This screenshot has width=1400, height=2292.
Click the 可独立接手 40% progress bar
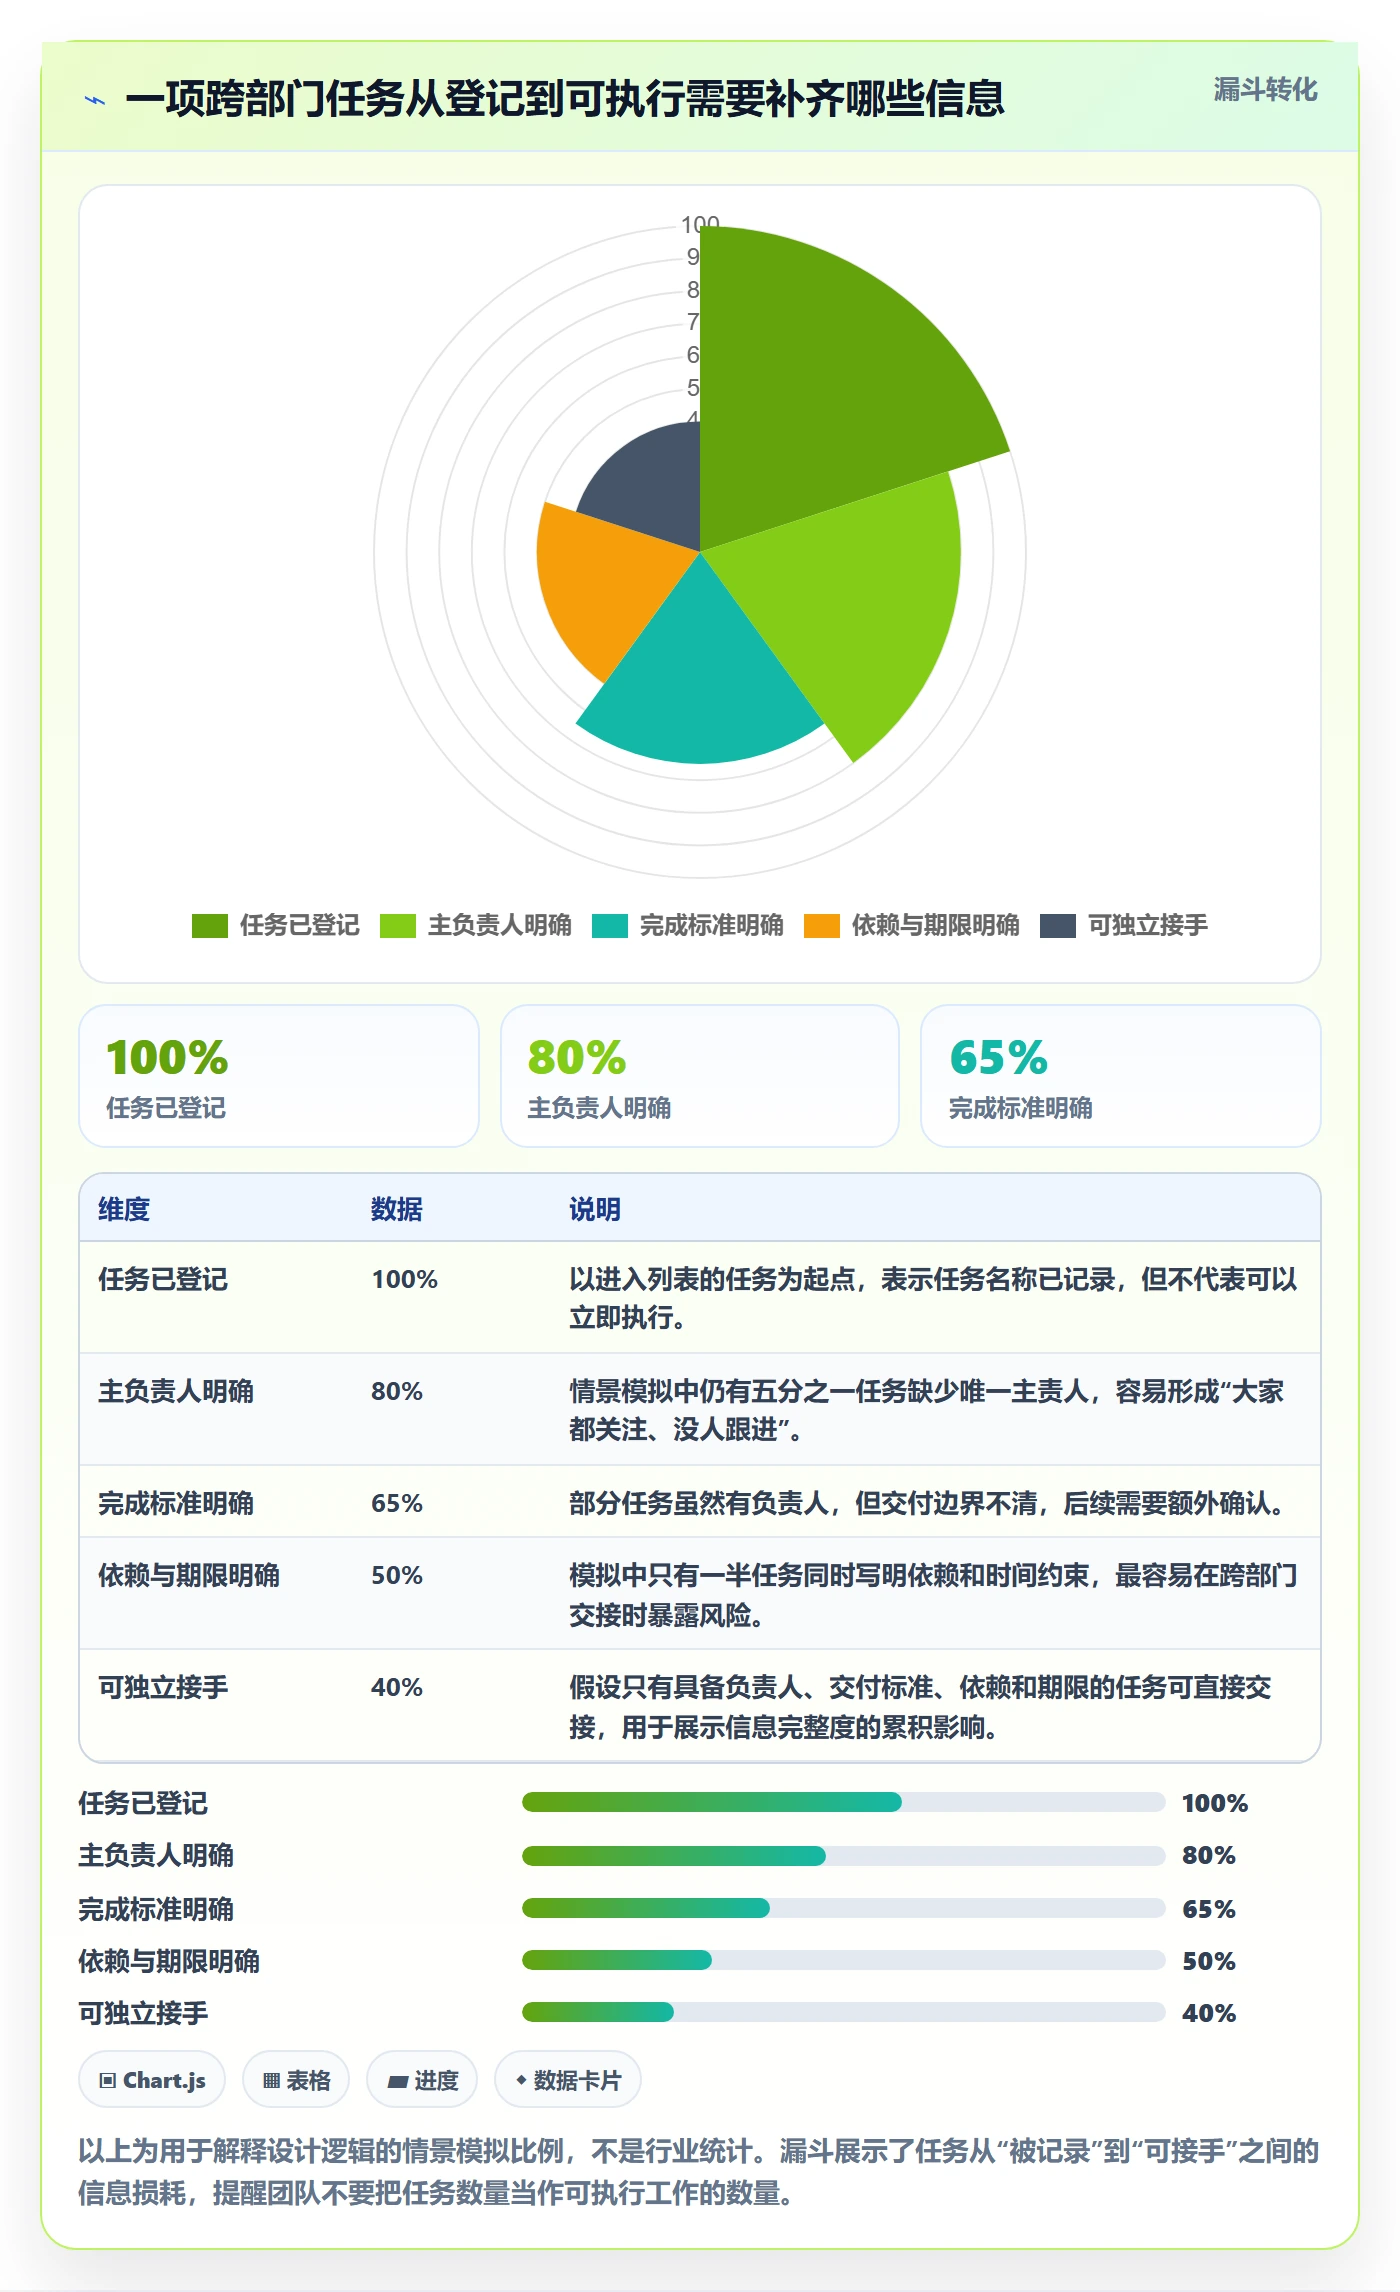(844, 2012)
